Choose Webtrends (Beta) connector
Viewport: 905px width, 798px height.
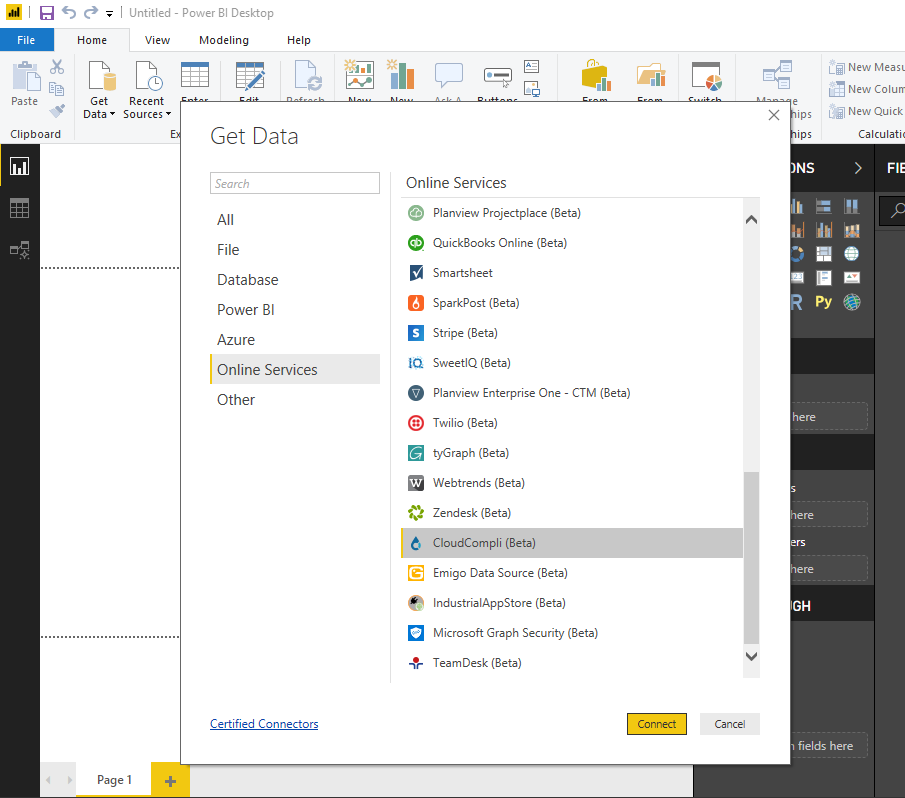pyautogui.click(x=572, y=483)
